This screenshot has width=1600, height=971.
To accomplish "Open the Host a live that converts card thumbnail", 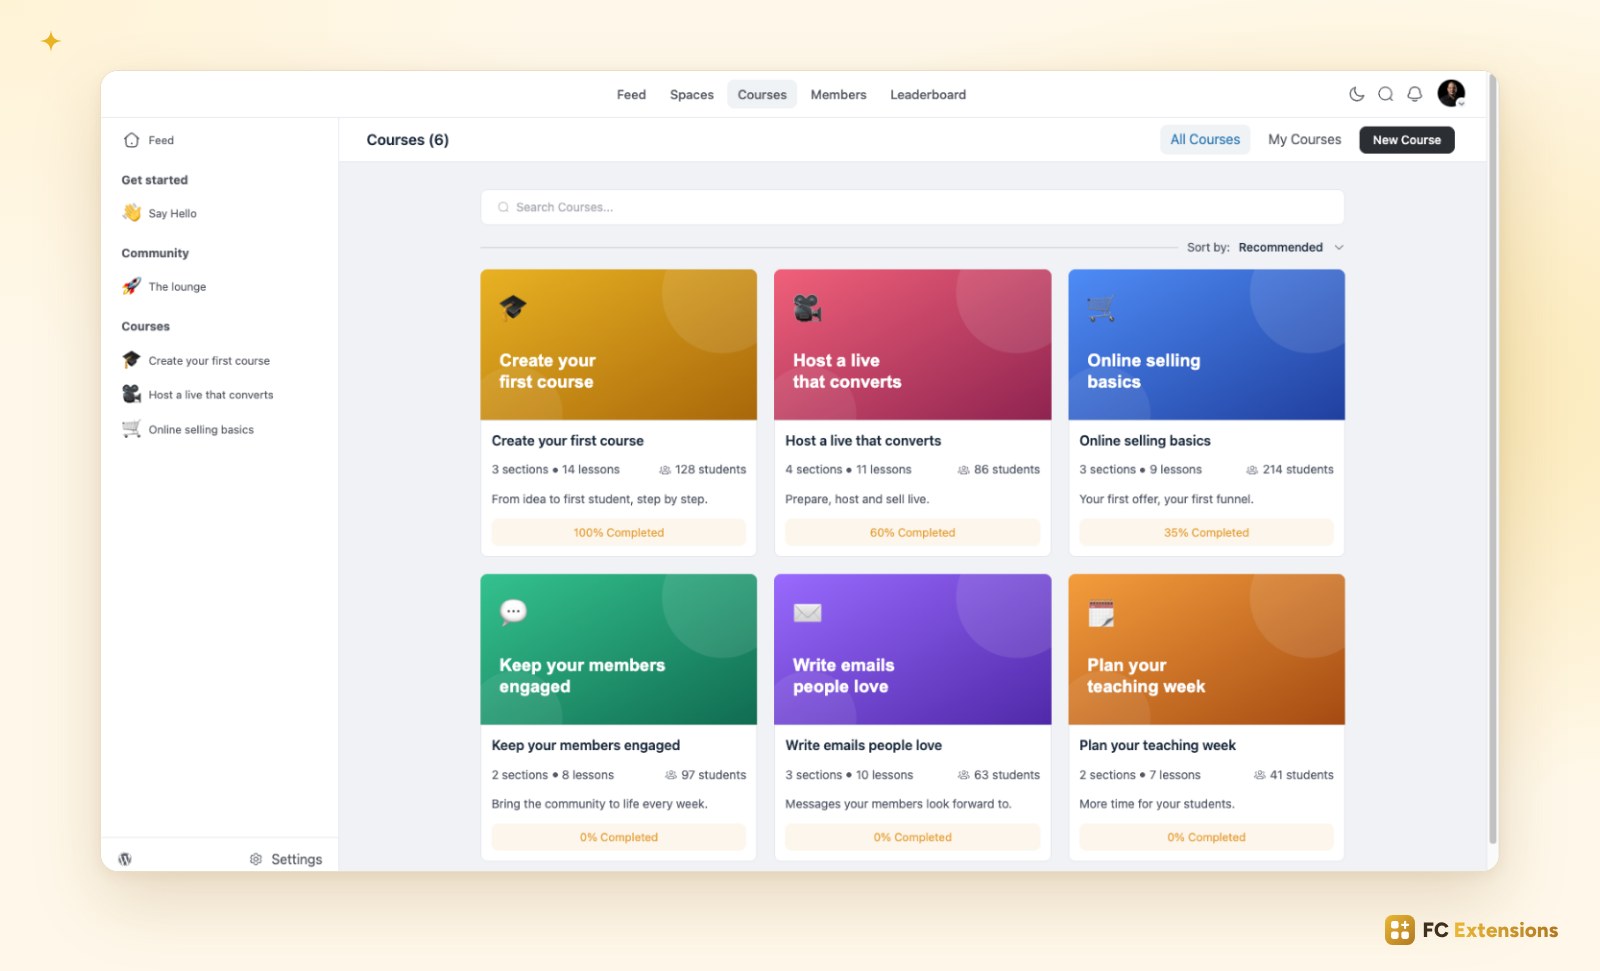I will pyautogui.click(x=912, y=344).
